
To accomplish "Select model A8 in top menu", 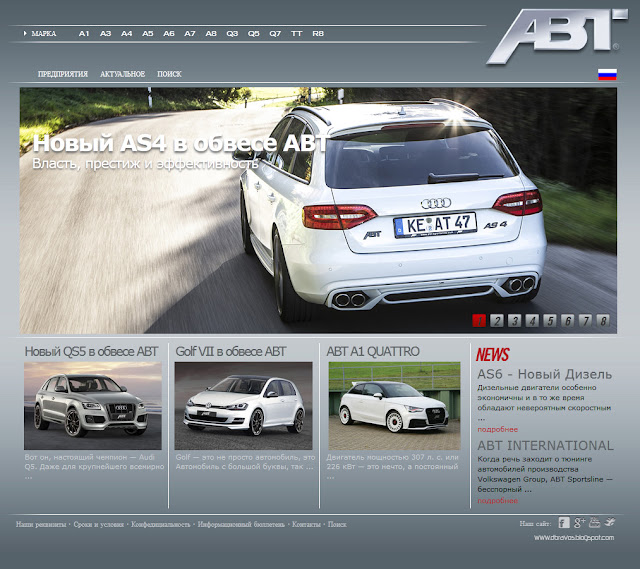I will pos(211,33).
